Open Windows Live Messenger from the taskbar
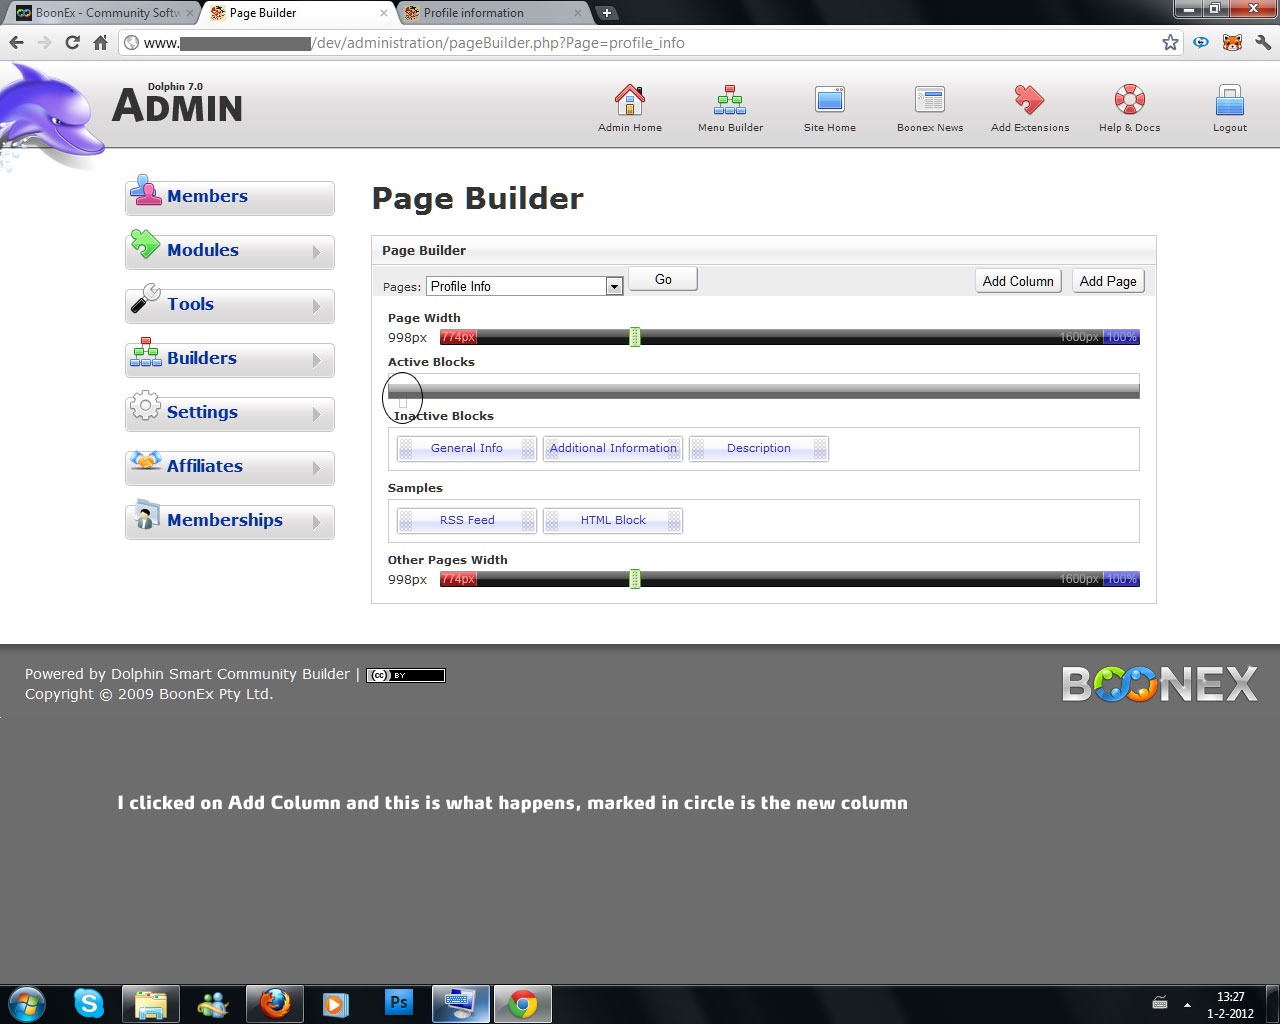The height and width of the screenshot is (1024, 1280). (213, 1003)
